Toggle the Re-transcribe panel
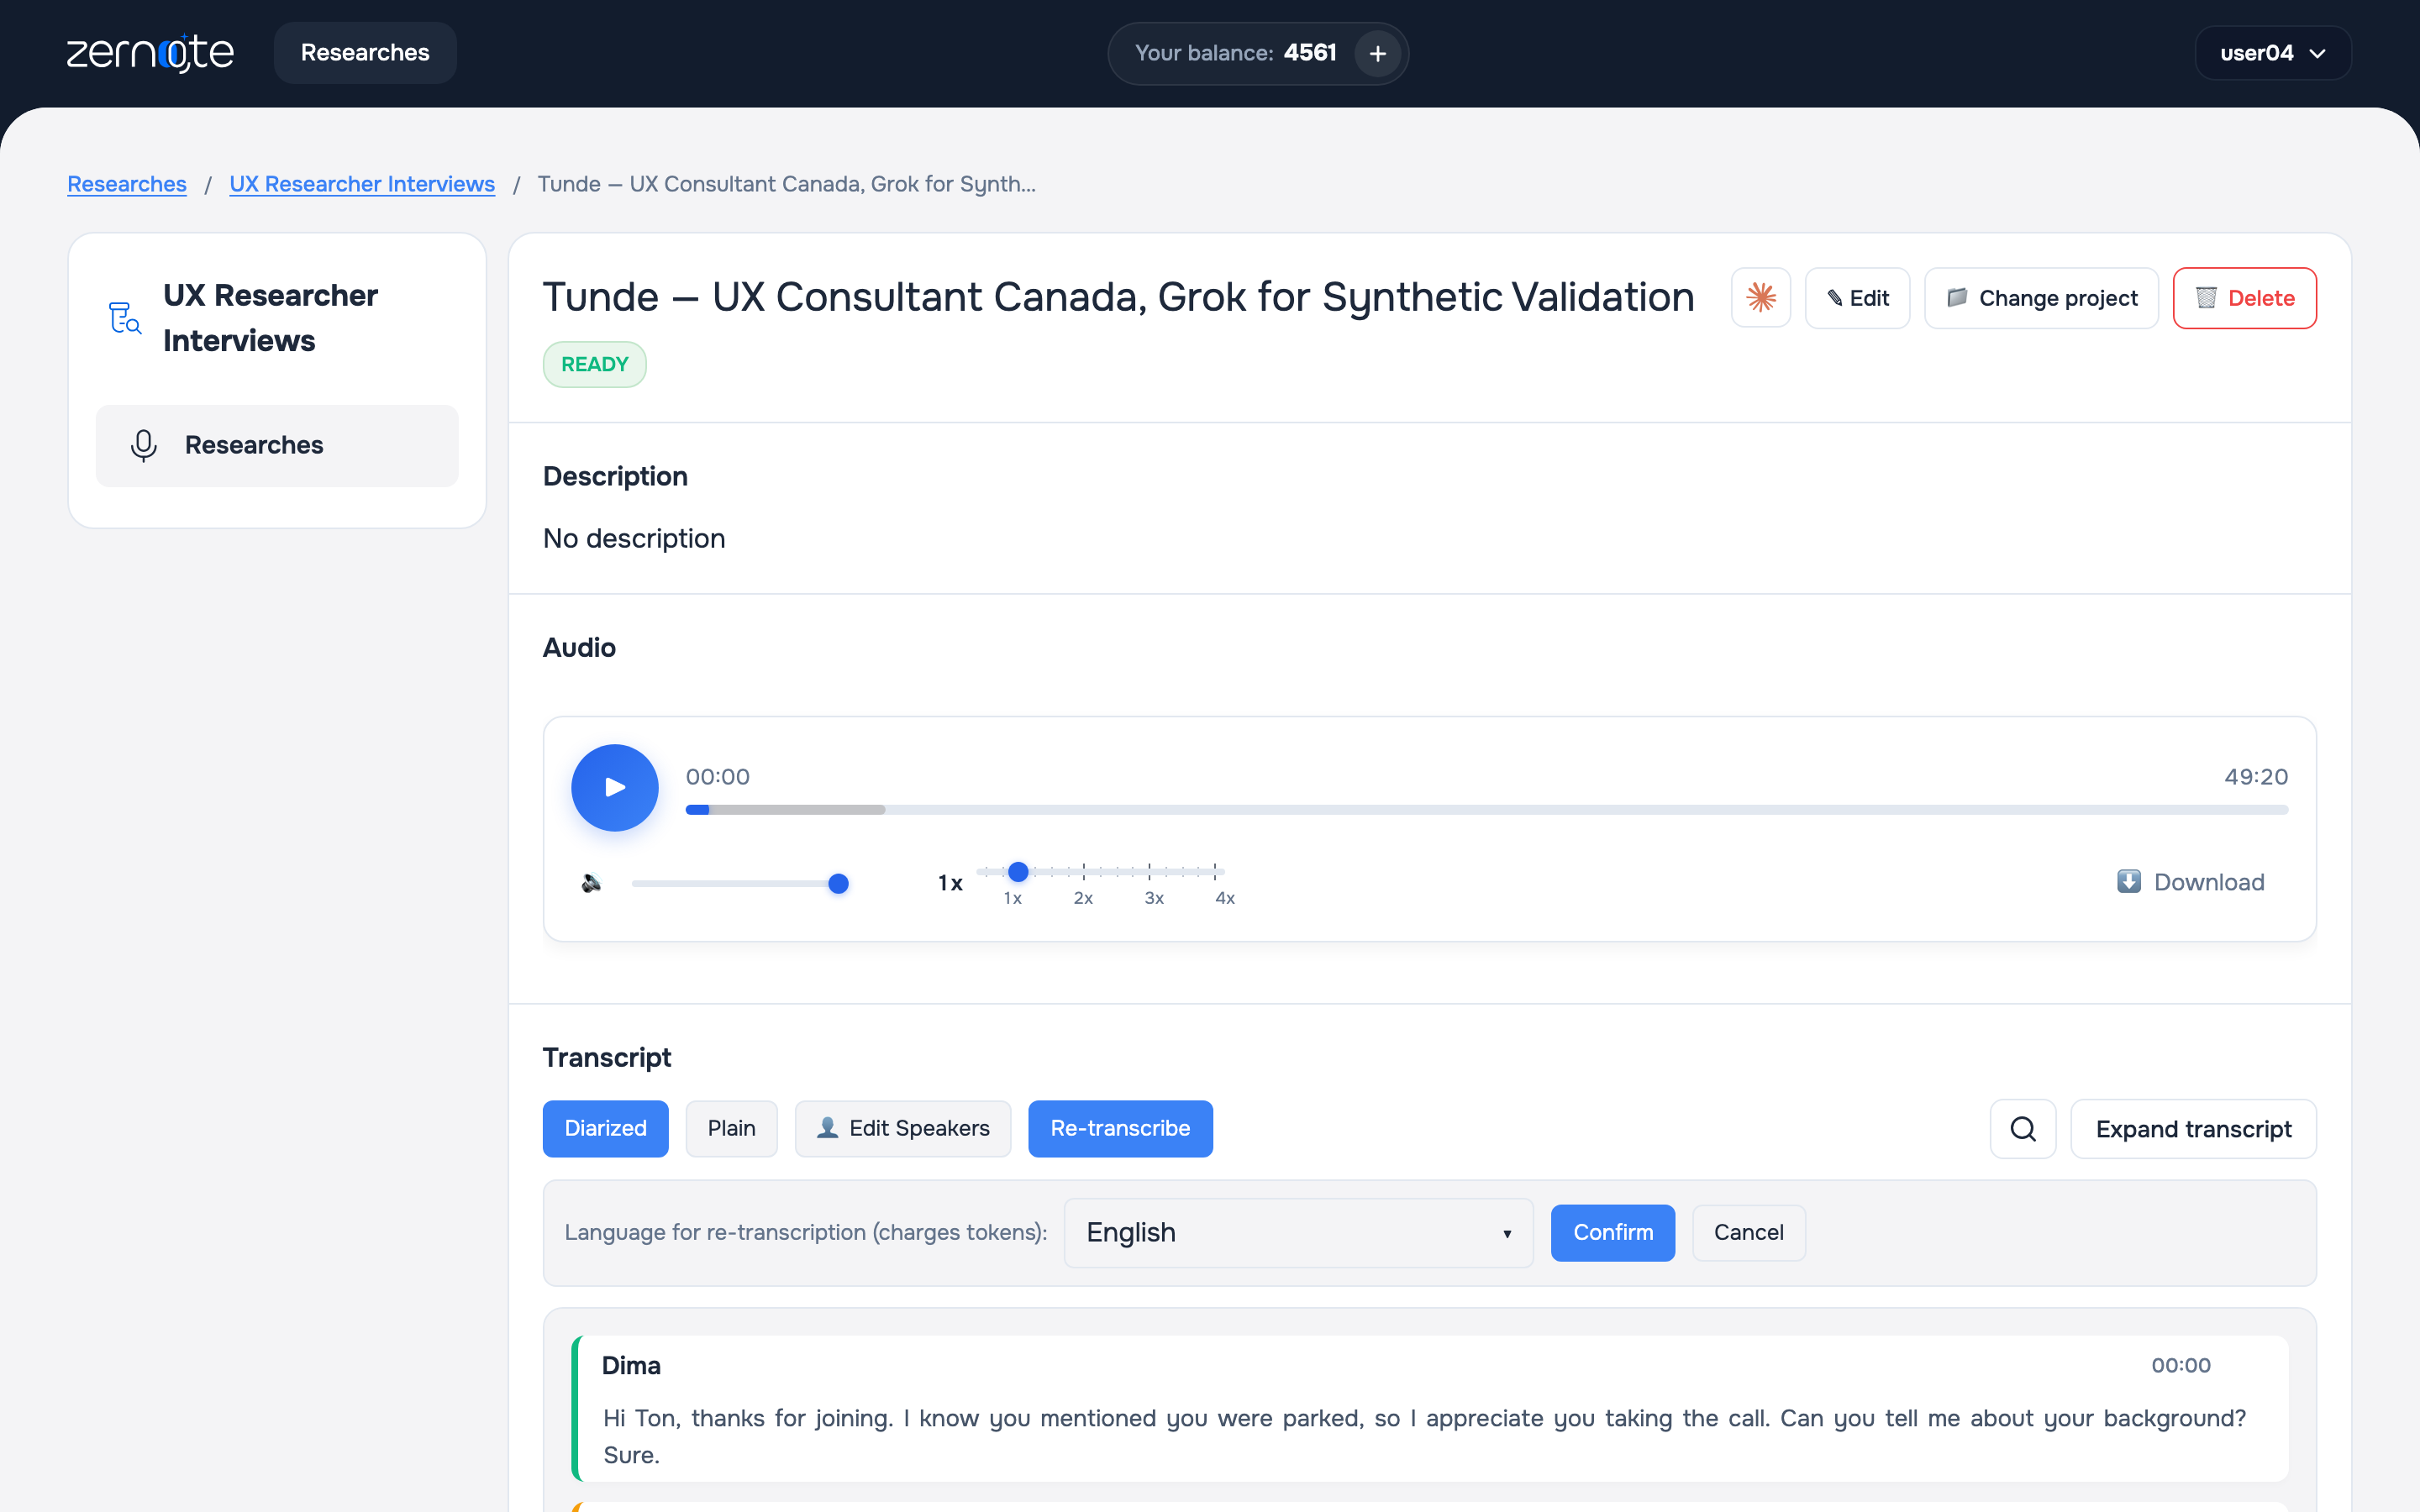Viewport: 2420px width, 1512px height. click(1120, 1129)
